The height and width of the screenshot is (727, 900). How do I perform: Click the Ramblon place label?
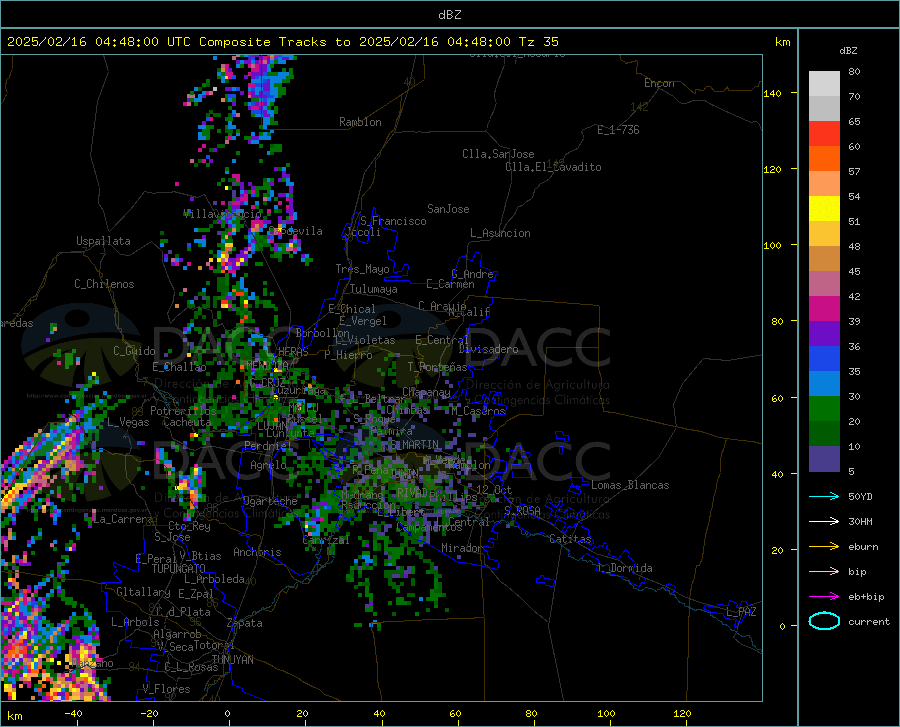coord(360,122)
